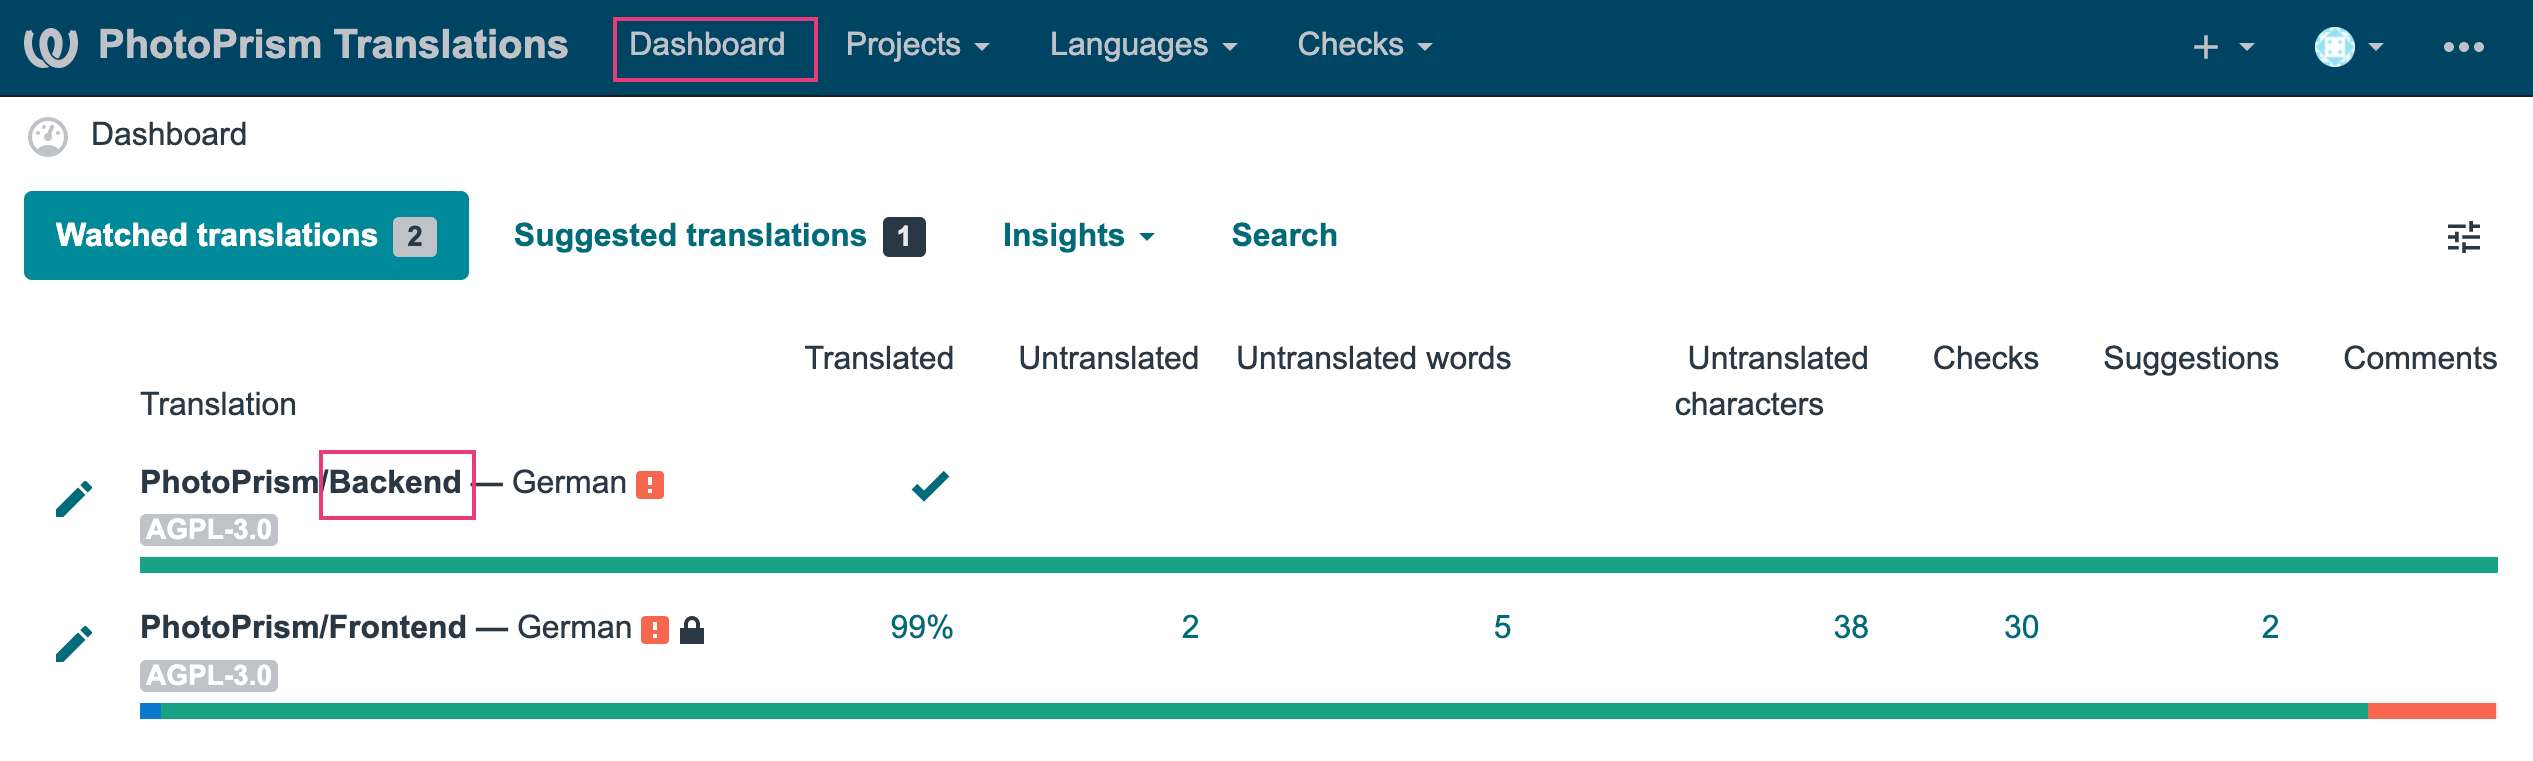
Task: Click the pencil icon for PhotoPrism/Frontend
Action: point(74,643)
